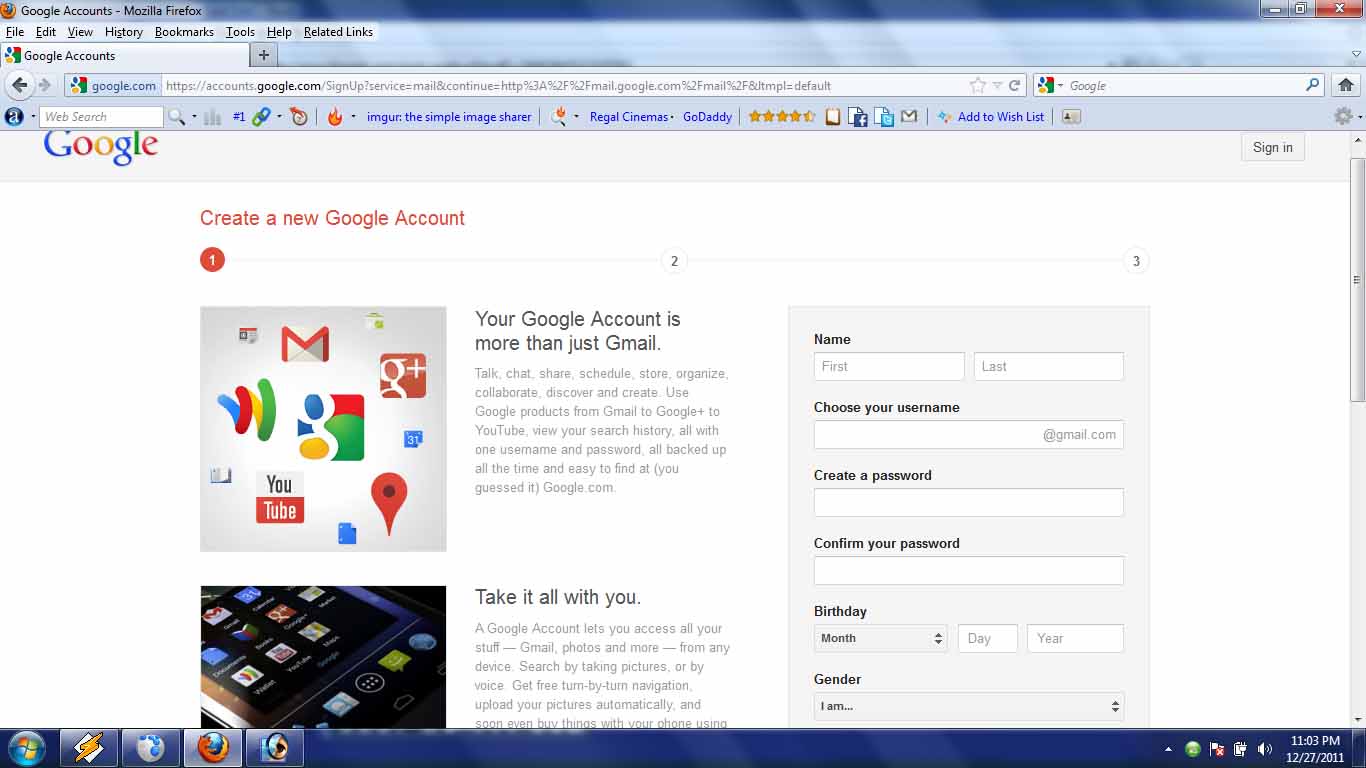Click the Alexa Web Search input box

[x=101, y=117]
